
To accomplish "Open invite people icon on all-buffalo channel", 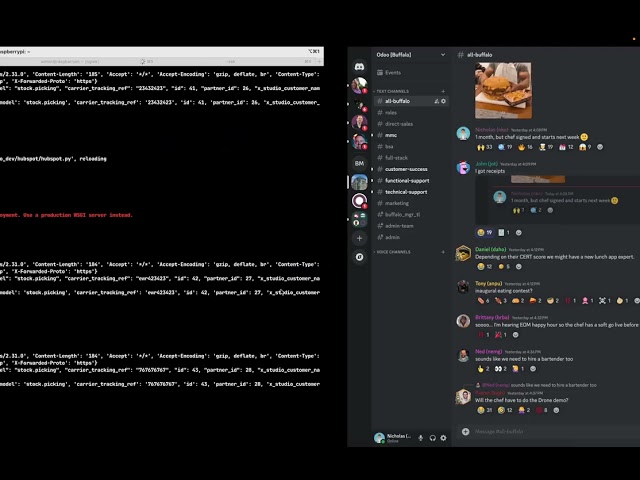I will [436, 101].
